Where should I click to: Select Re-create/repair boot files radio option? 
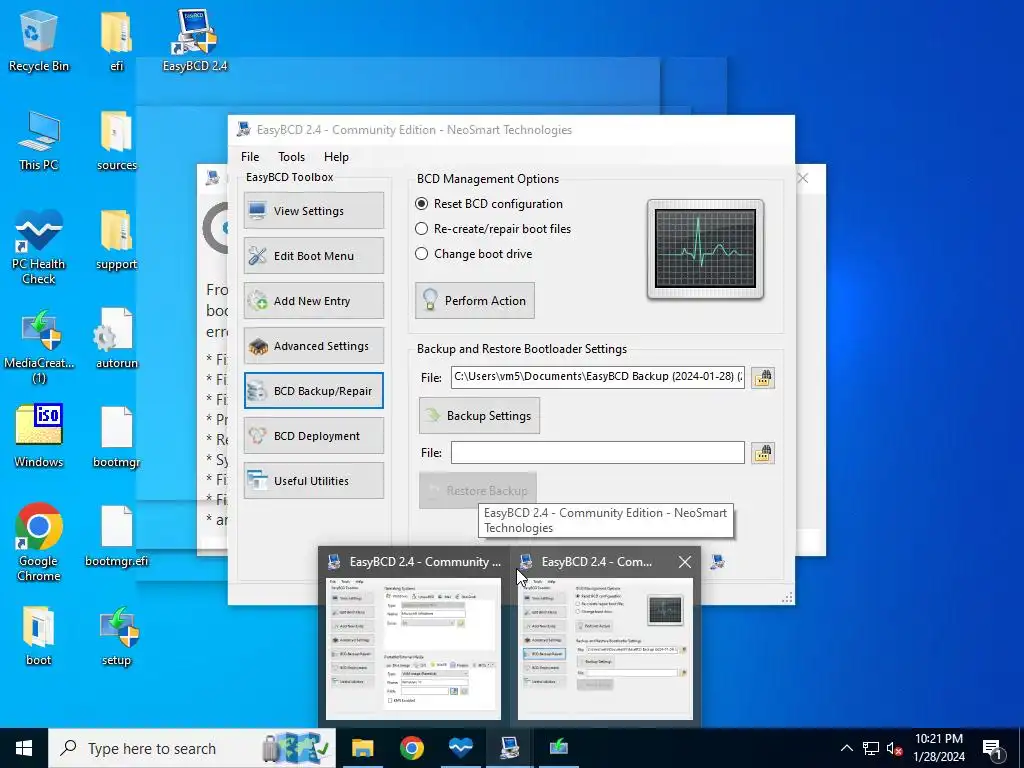493,229
